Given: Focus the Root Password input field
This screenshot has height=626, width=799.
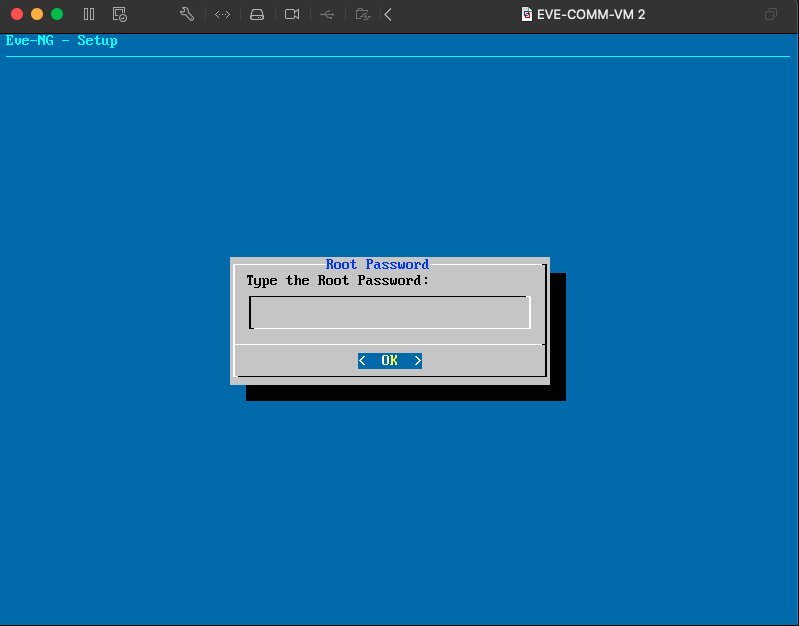Looking at the screenshot, I should tap(390, 312).
